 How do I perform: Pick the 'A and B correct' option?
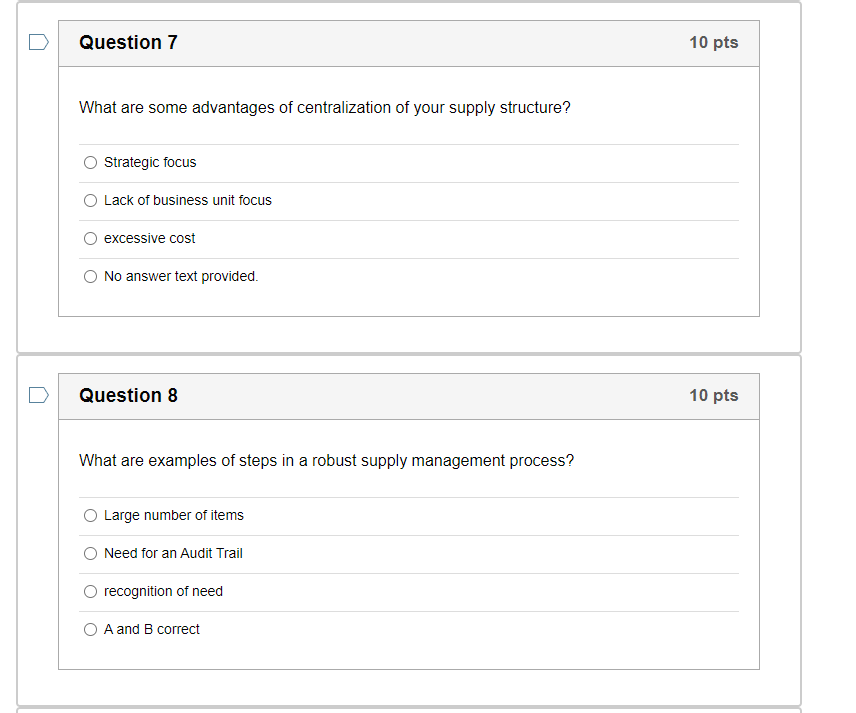coord(91,629)
